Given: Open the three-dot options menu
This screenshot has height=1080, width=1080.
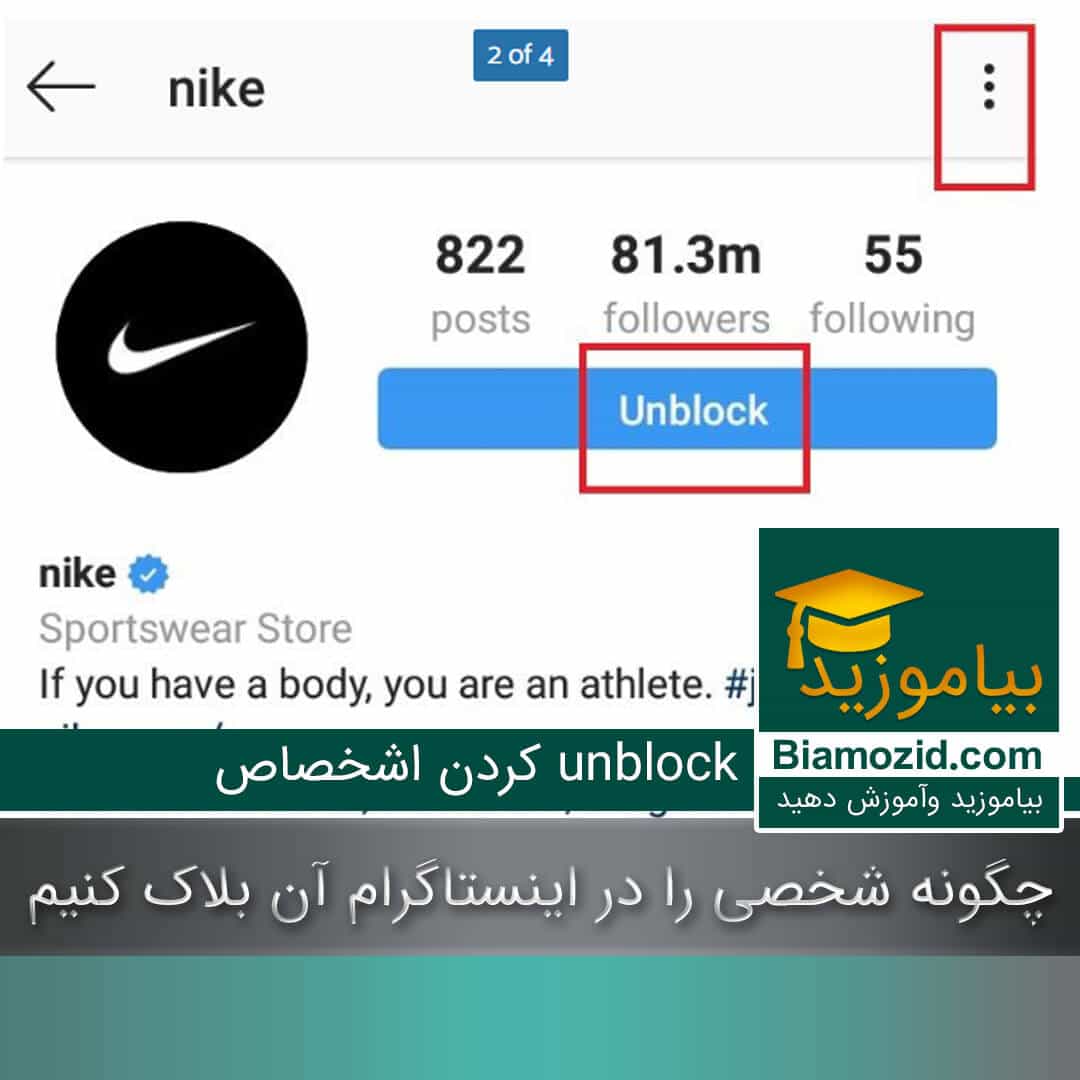Looking at the screenshot, I should click(989, 87).
